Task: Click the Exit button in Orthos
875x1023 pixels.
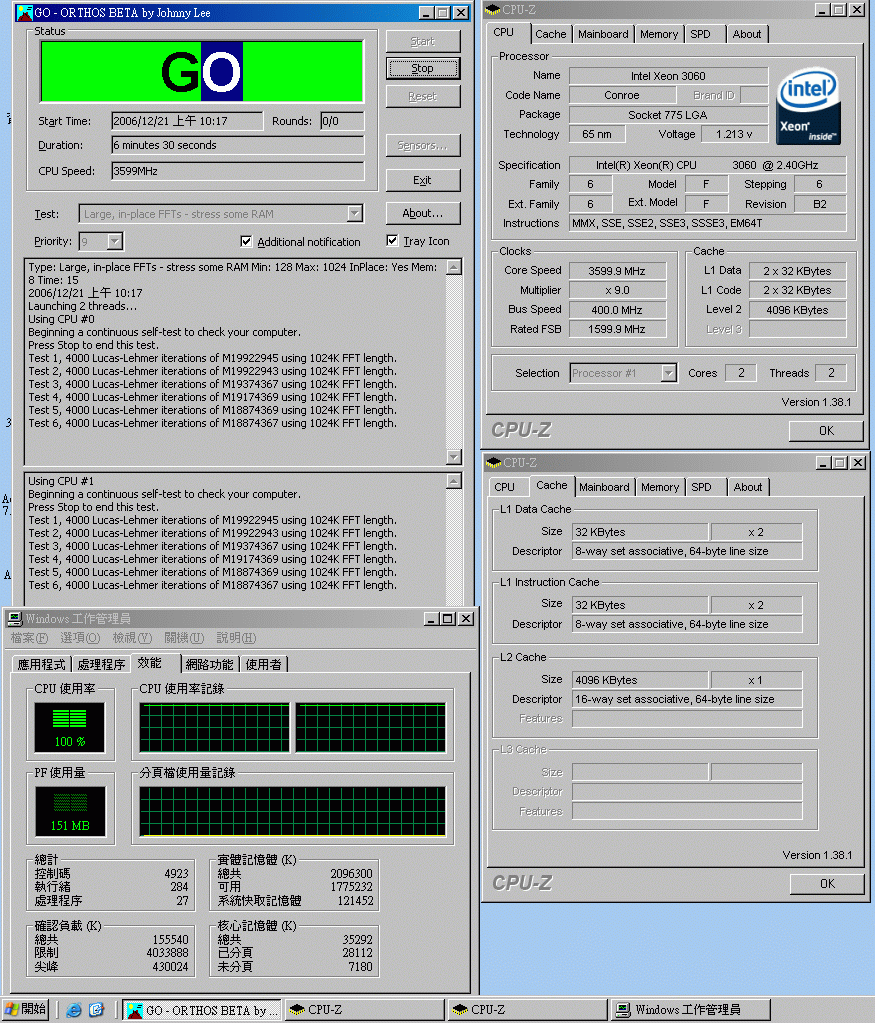Action: (423, 180)
